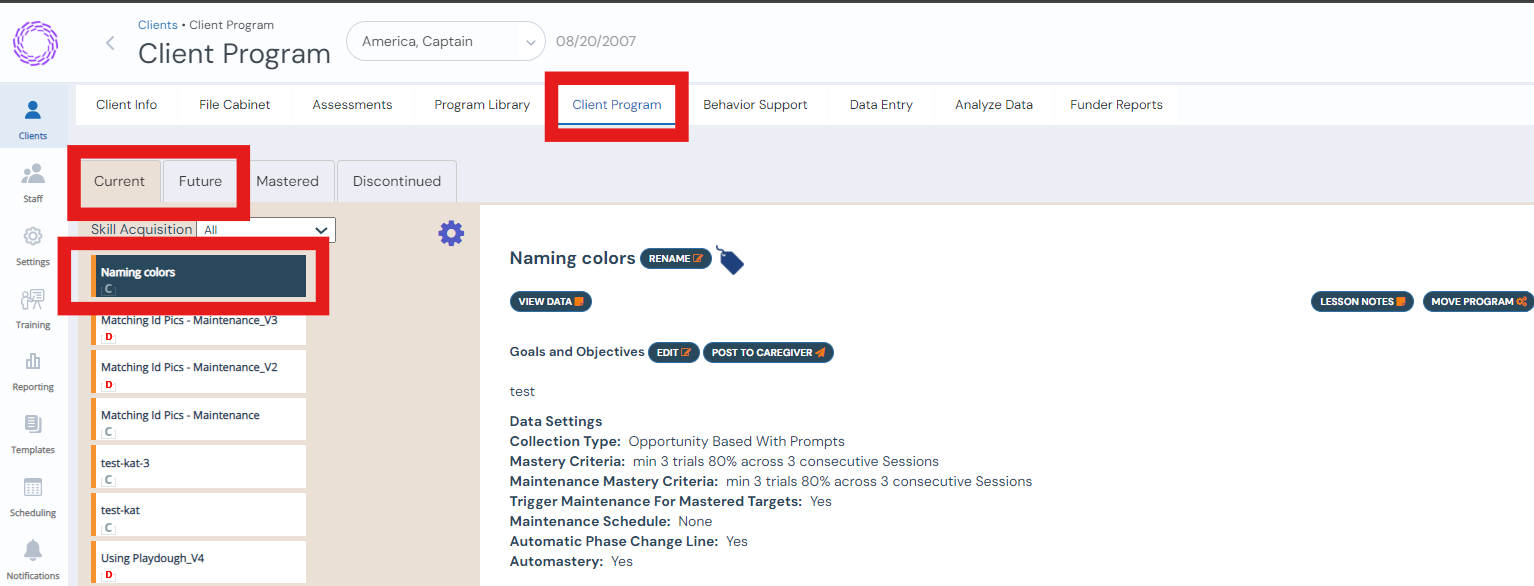Click the purple gear settings icon
Image resolution: width=1534 pixels, height=586 pixels.
(x=451, y=233)
